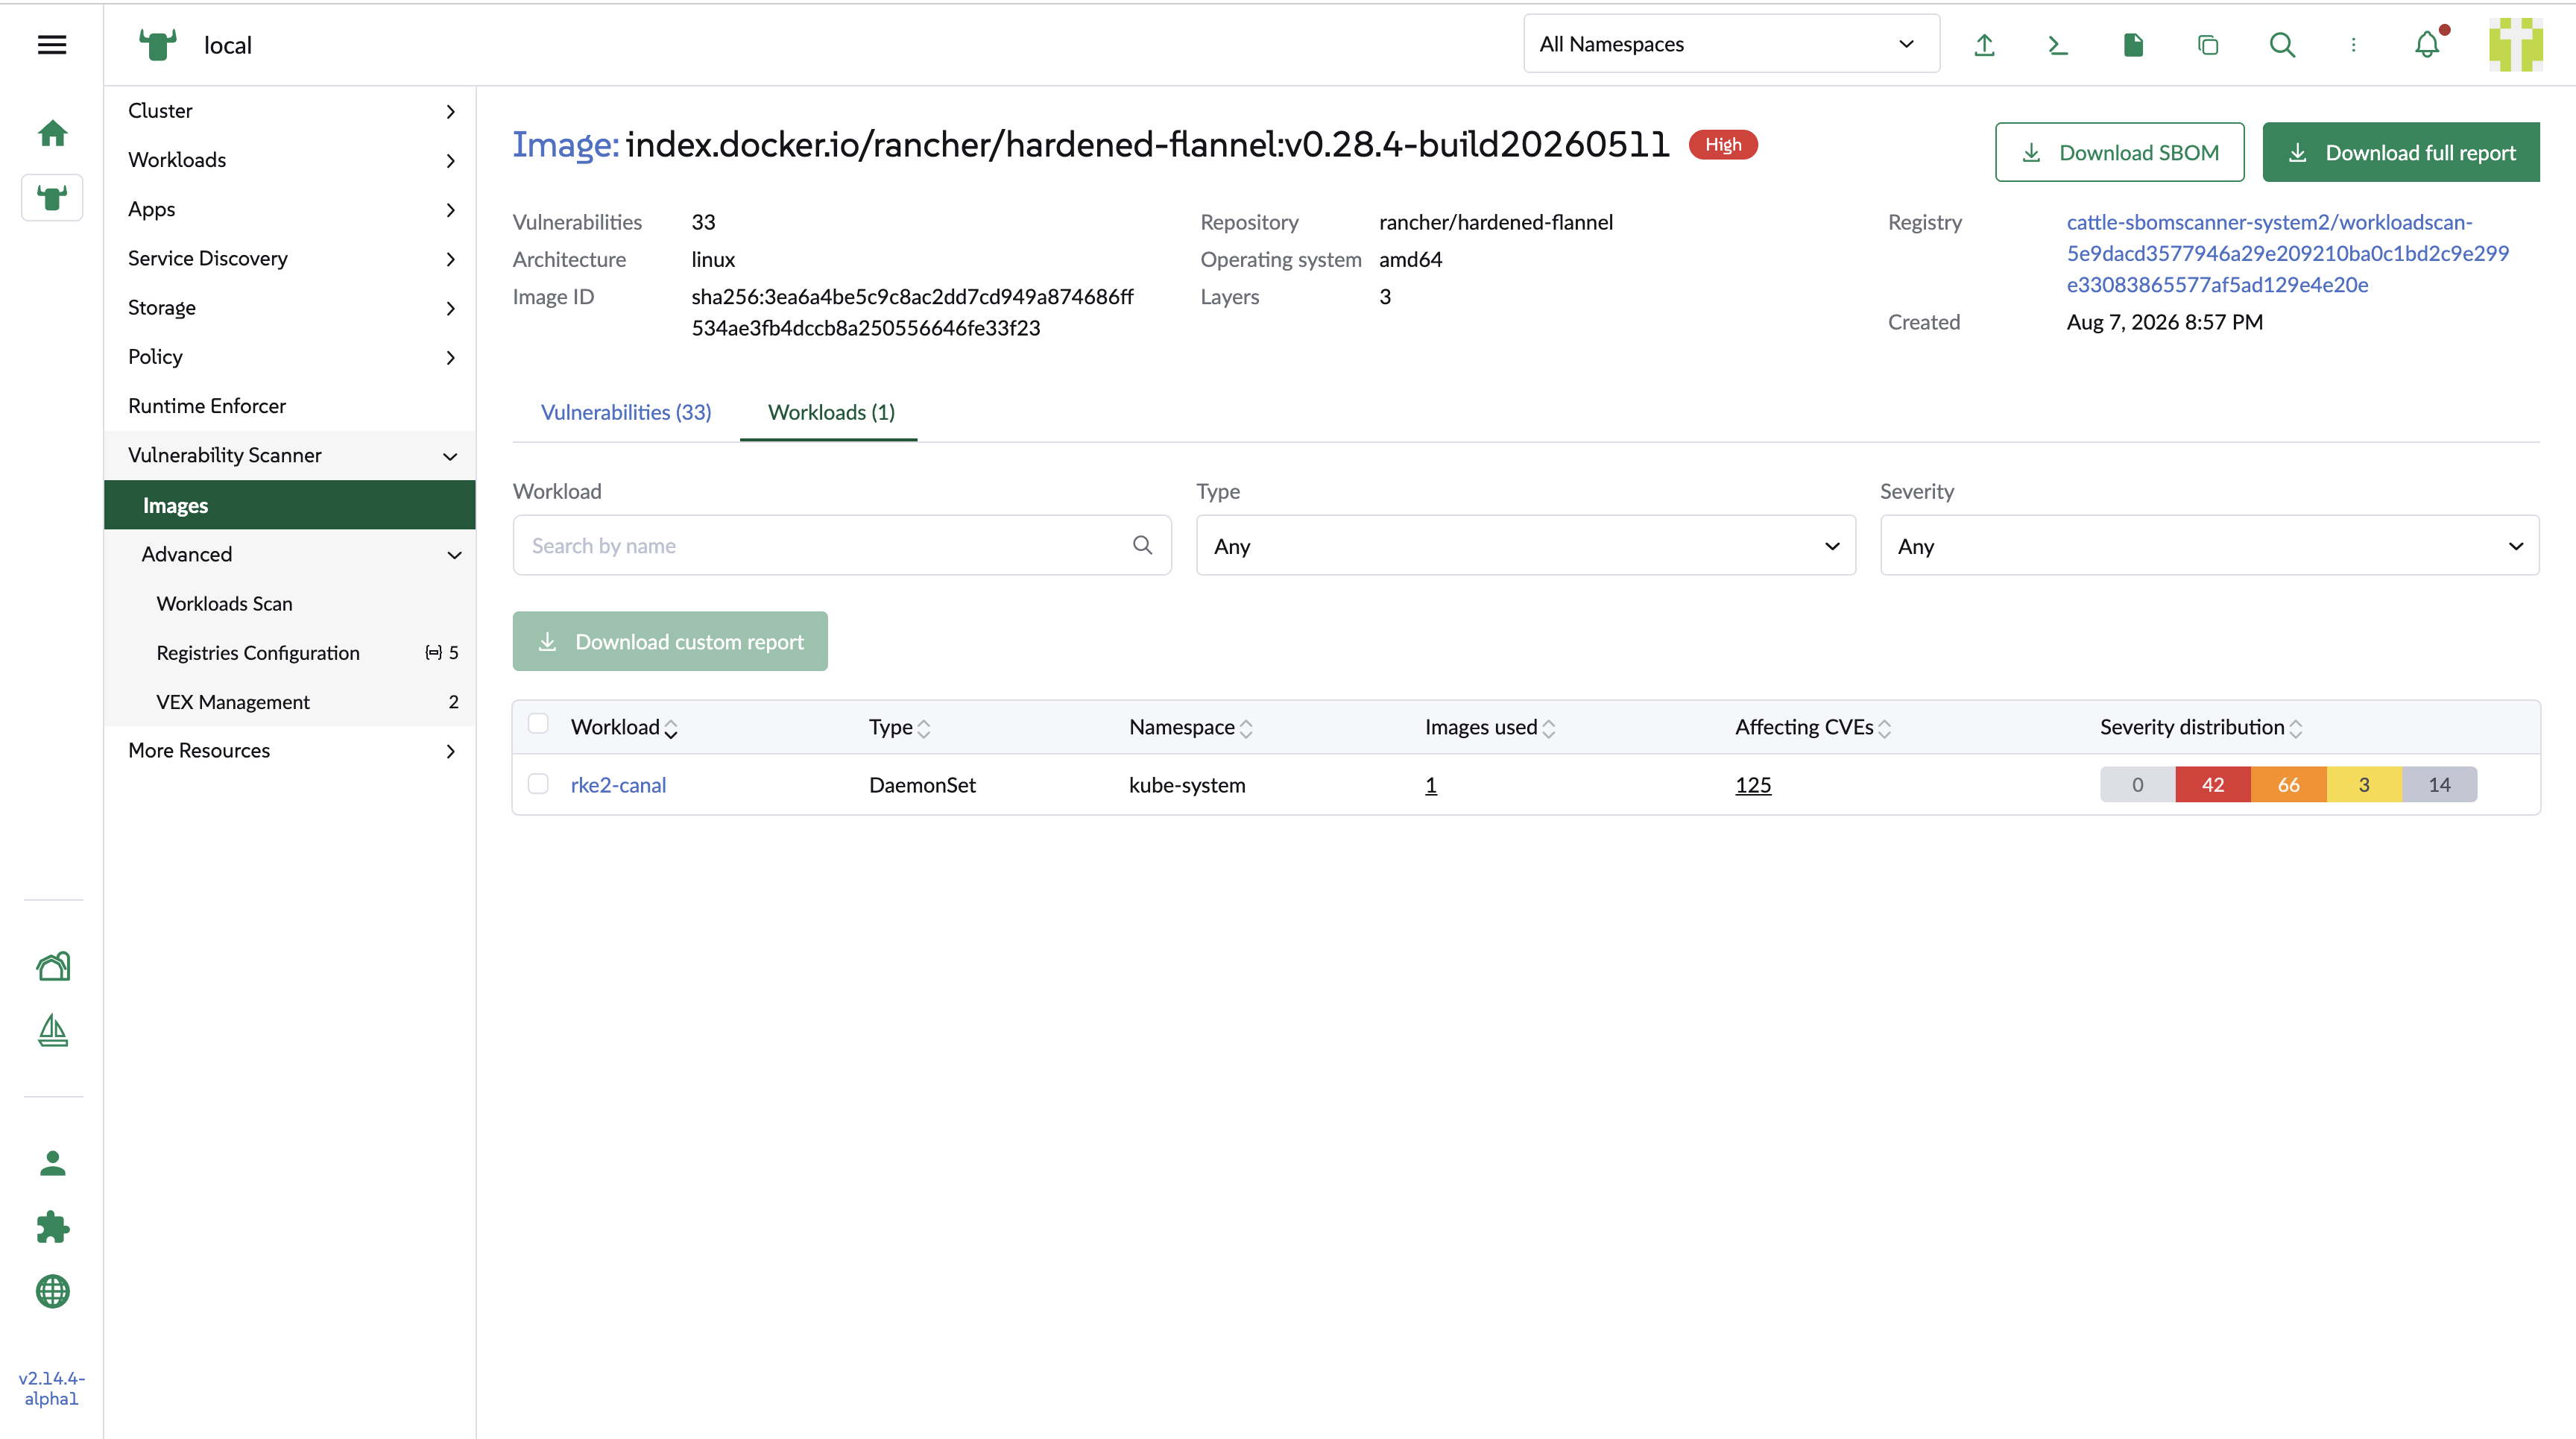
Task: Click the orange 66 severity segment
Action: [2288, 785]
